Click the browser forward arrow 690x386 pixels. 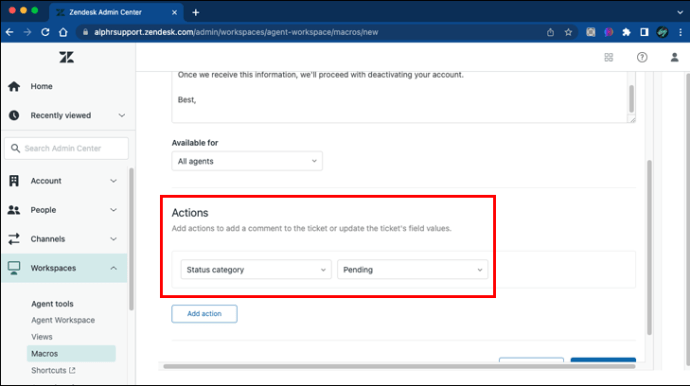click(27, 32)
